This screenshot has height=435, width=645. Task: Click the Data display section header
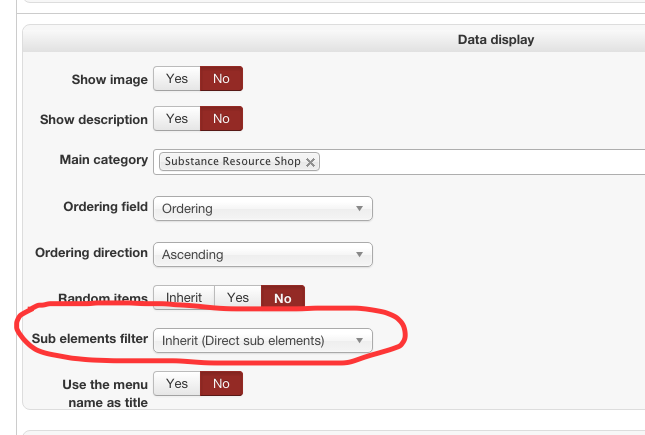[495, 40]
